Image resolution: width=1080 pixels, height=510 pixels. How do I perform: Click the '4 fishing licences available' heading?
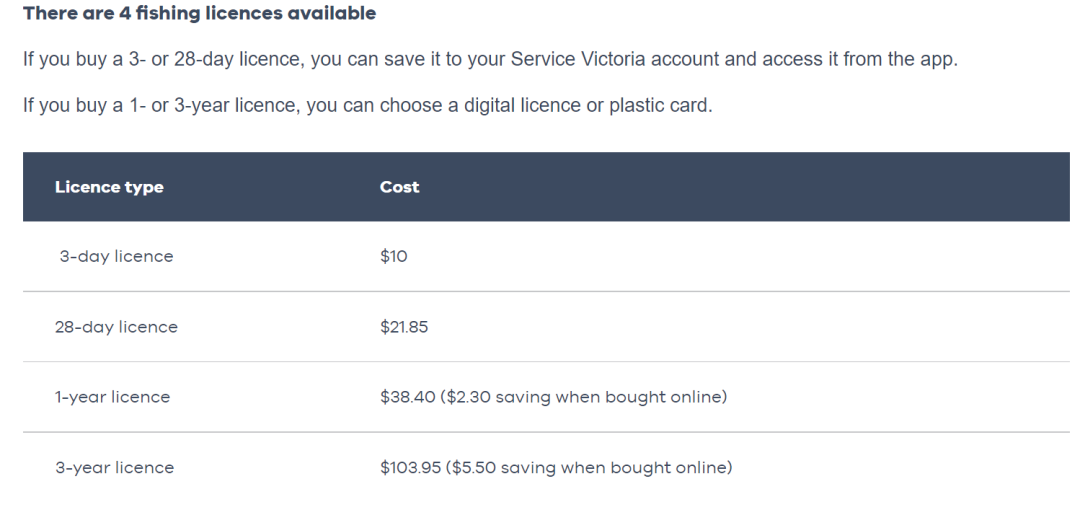(200, 14)
